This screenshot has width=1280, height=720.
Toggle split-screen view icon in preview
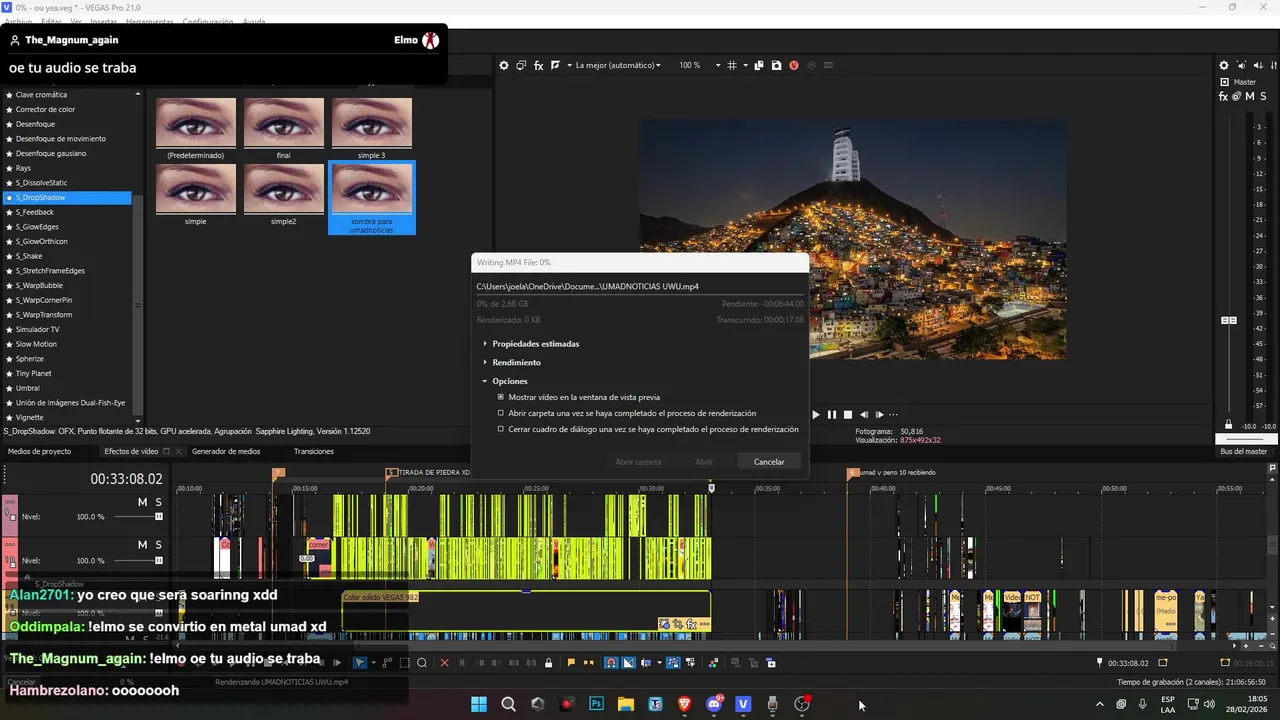[555, 65]
